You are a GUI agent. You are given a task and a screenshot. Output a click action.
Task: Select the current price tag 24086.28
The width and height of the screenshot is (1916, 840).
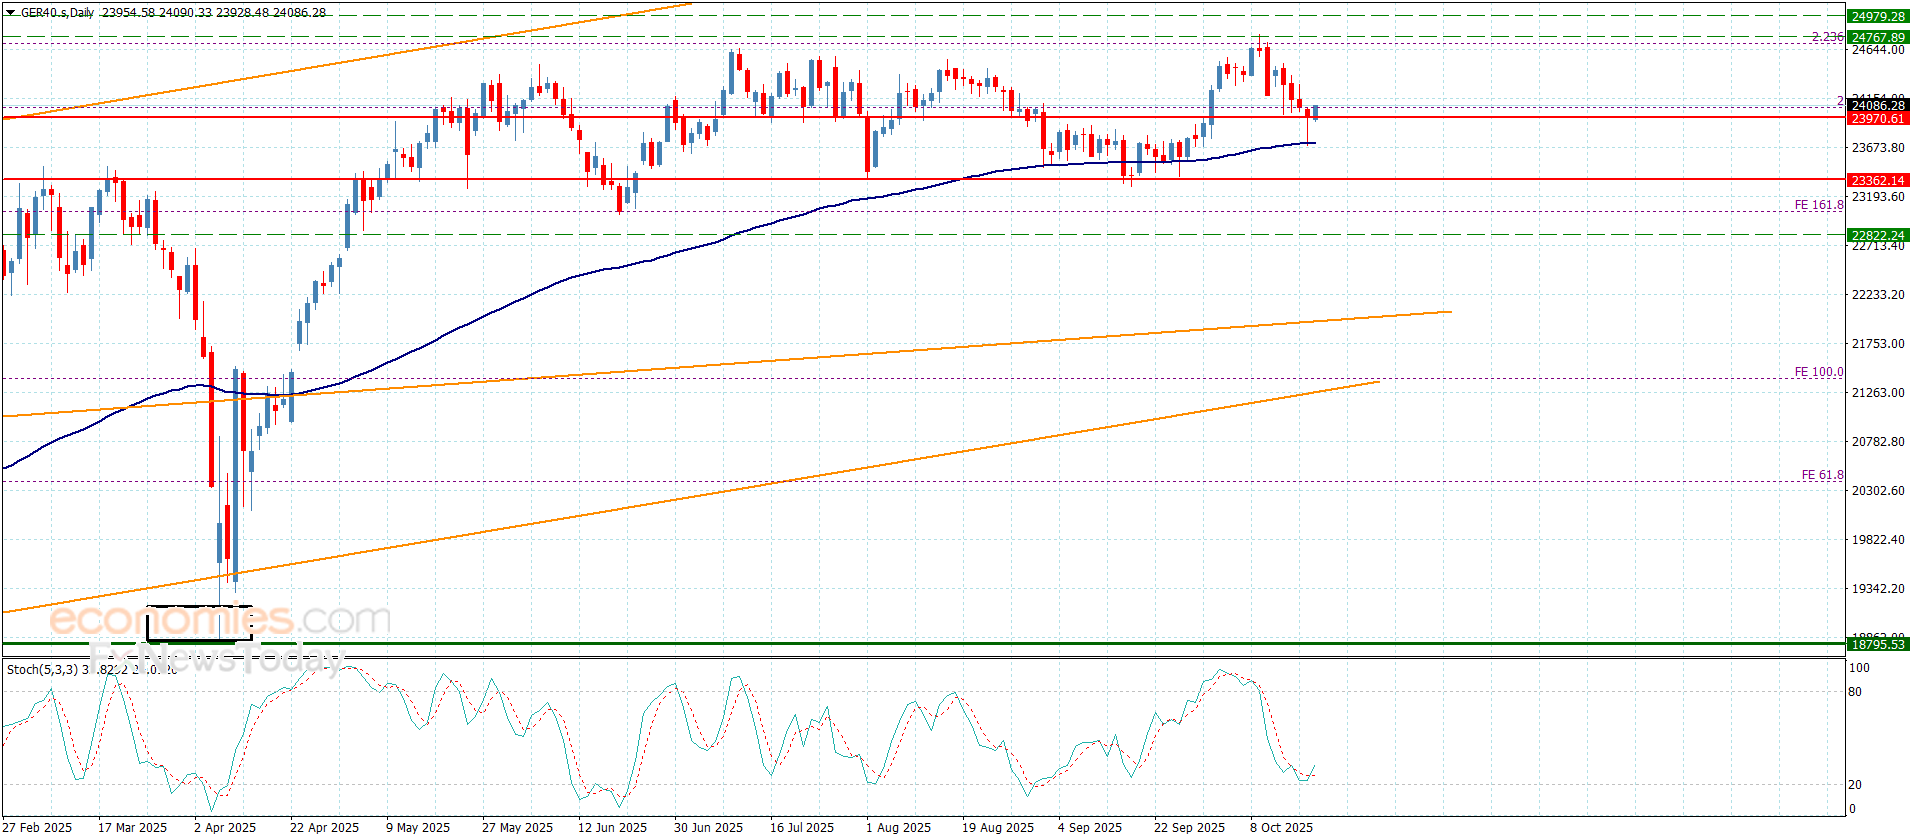[x=1877, y=105]
